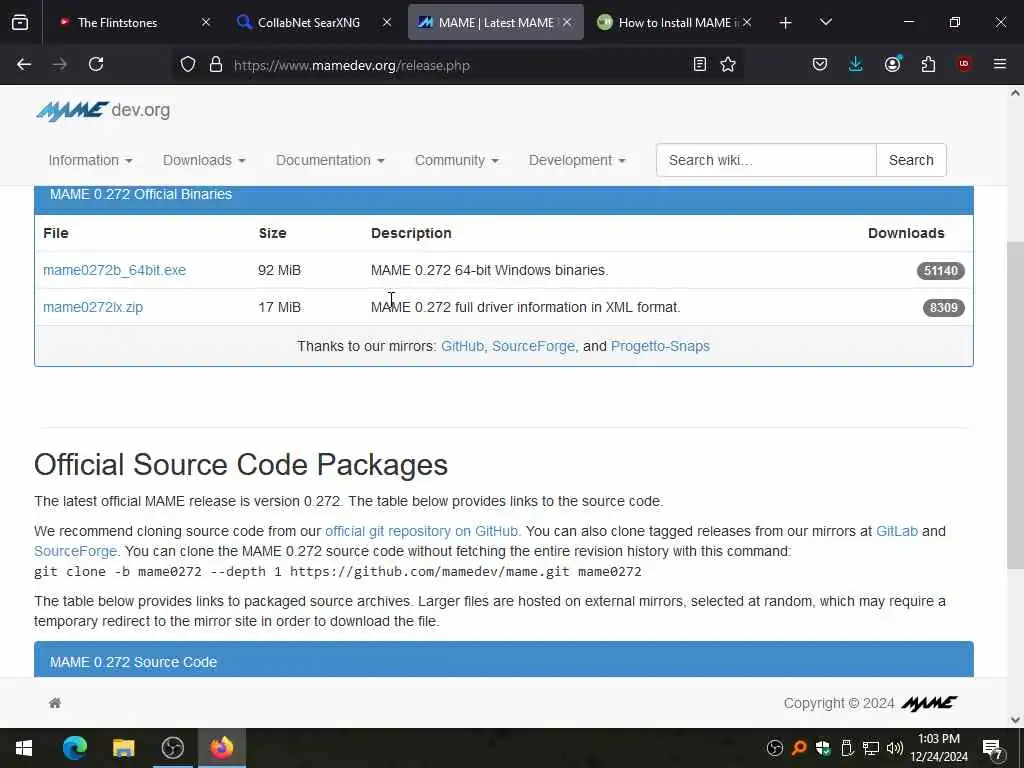
Task: Click the scrollbar up arrow
Action: point(1015,93)
